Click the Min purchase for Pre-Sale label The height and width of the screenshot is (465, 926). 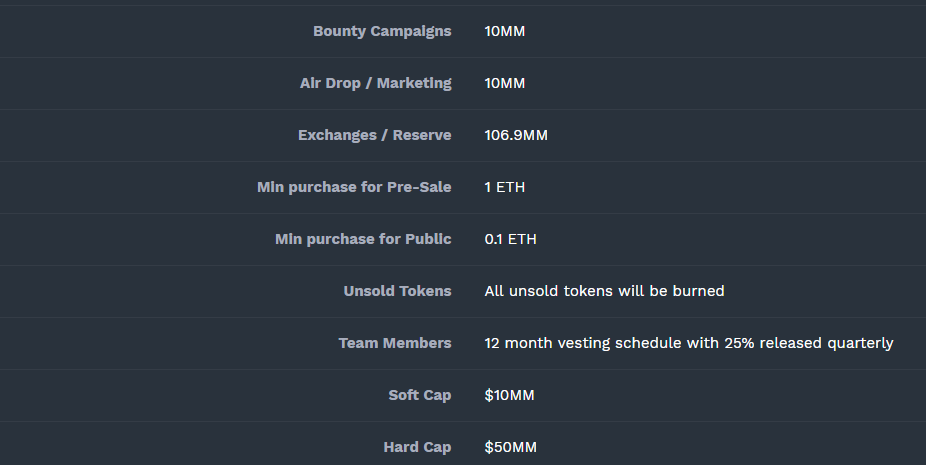(354, 187)
